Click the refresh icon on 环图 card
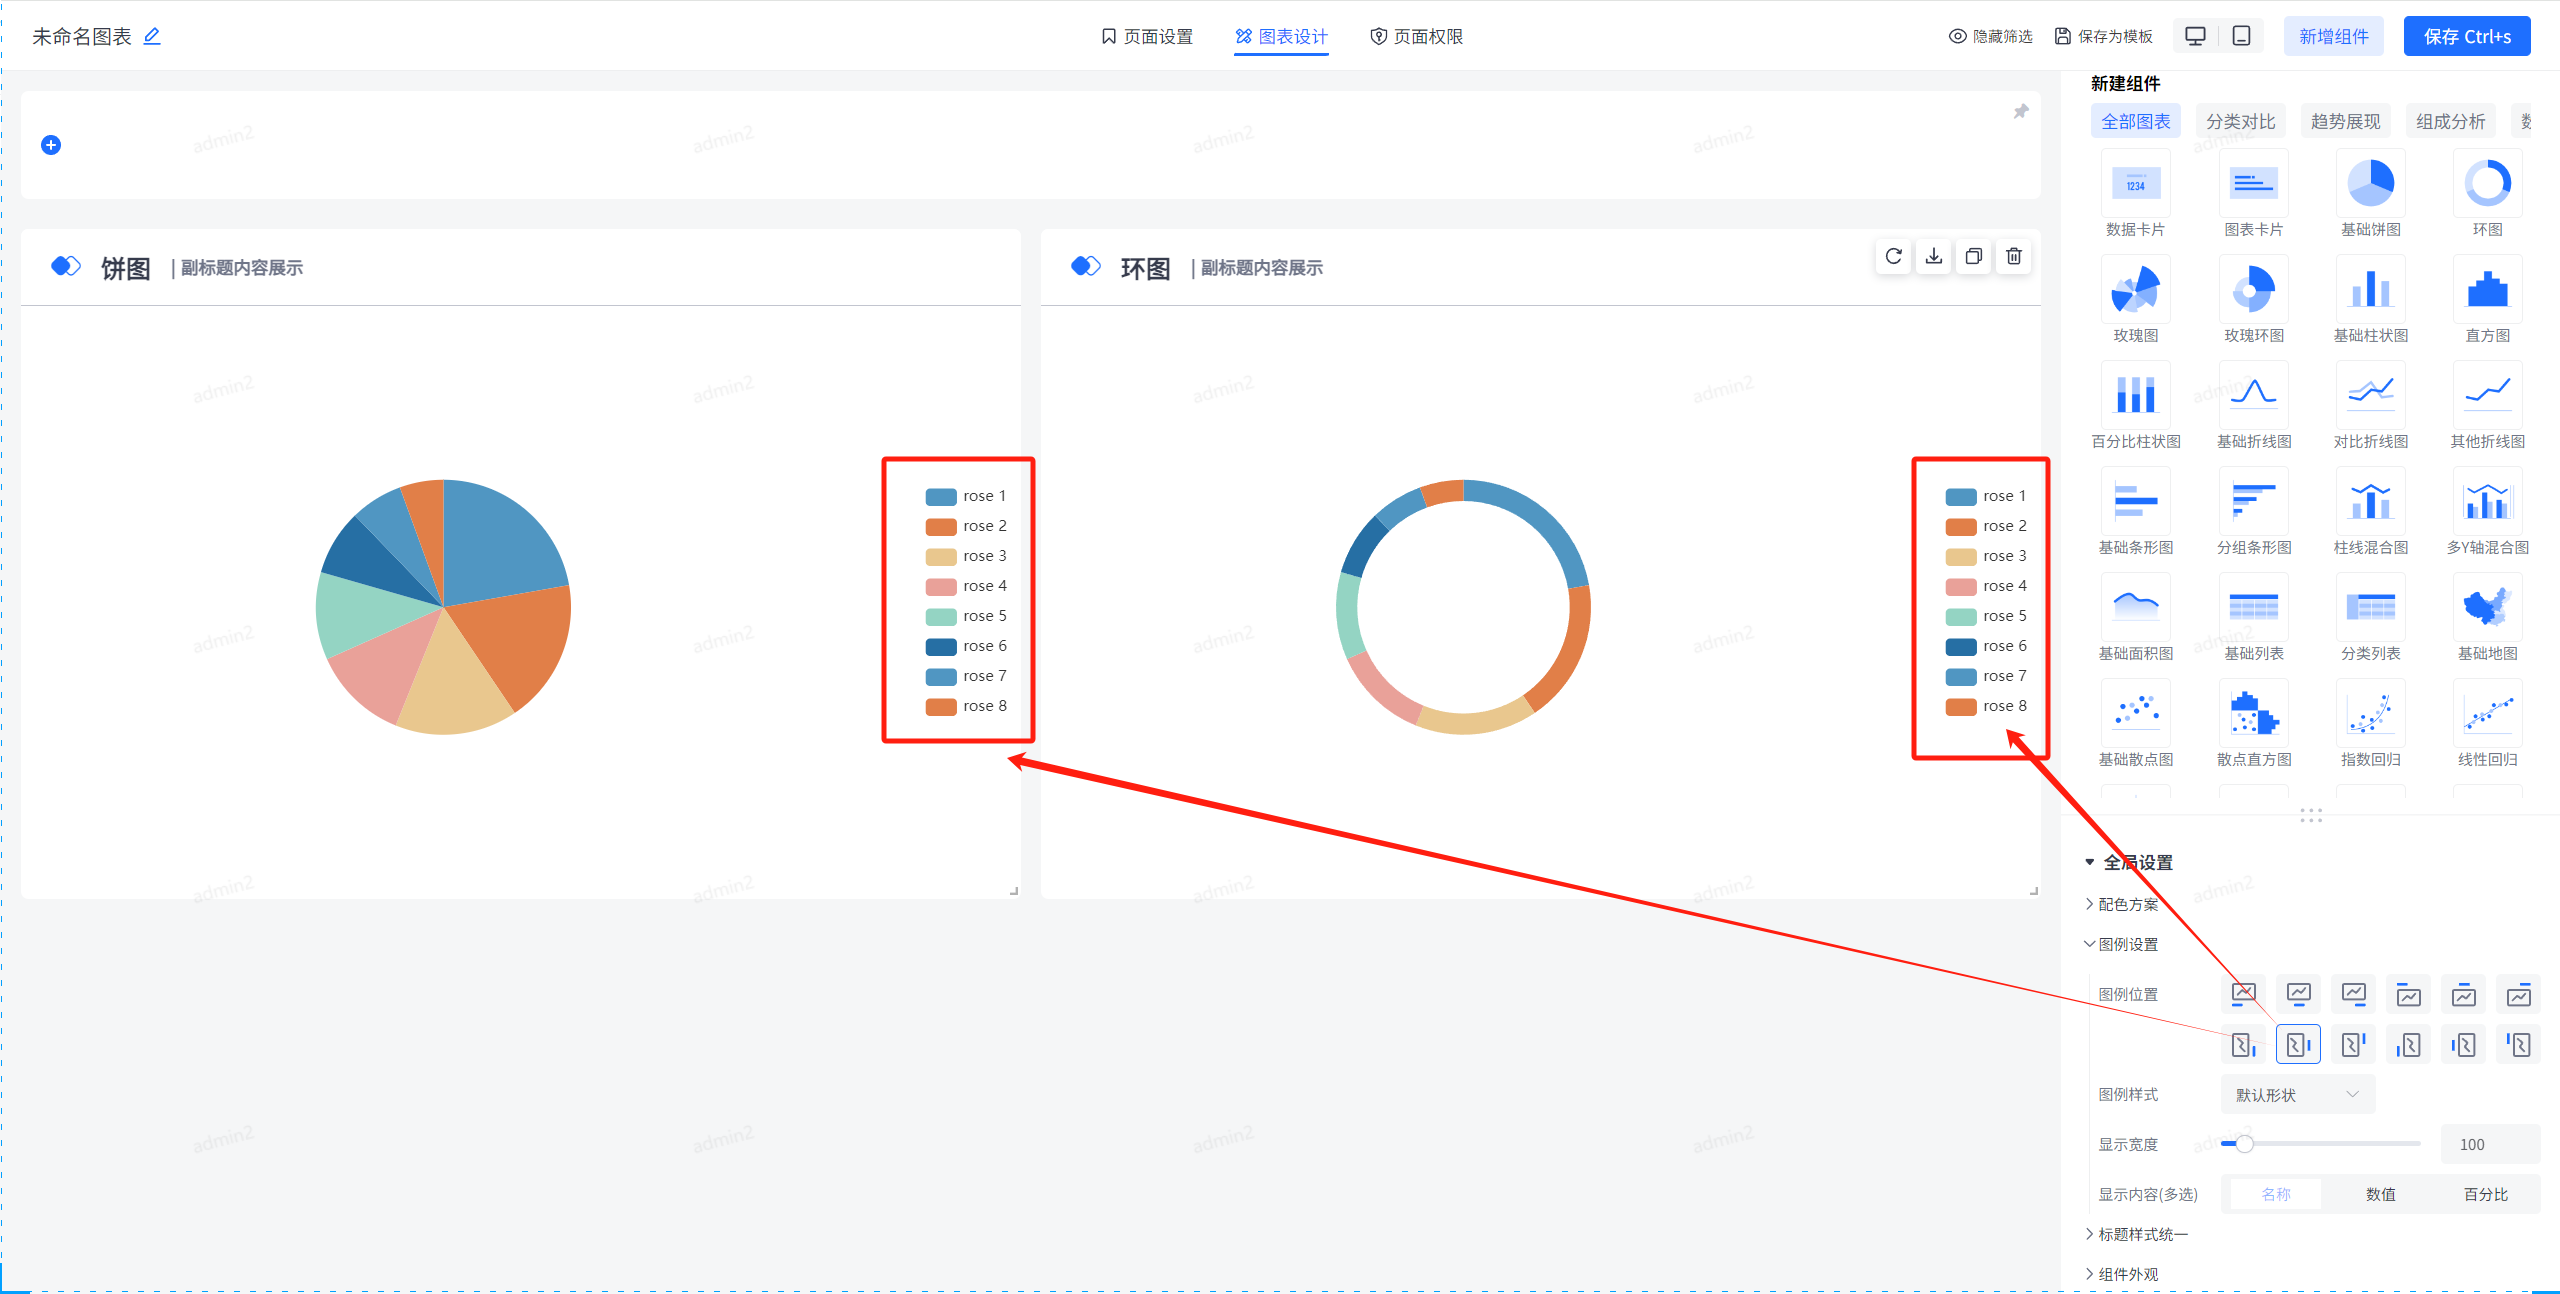Screen dimensions: 2560x1294 1893,257
